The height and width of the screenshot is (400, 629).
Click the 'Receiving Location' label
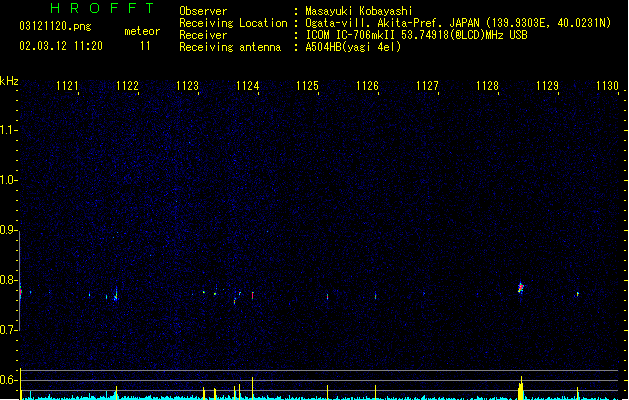point(233,23)
